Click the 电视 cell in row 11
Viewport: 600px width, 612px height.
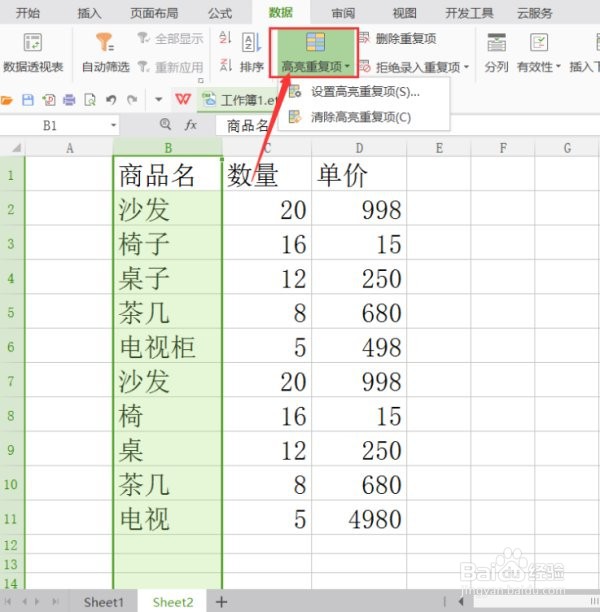tap(168, 518)
